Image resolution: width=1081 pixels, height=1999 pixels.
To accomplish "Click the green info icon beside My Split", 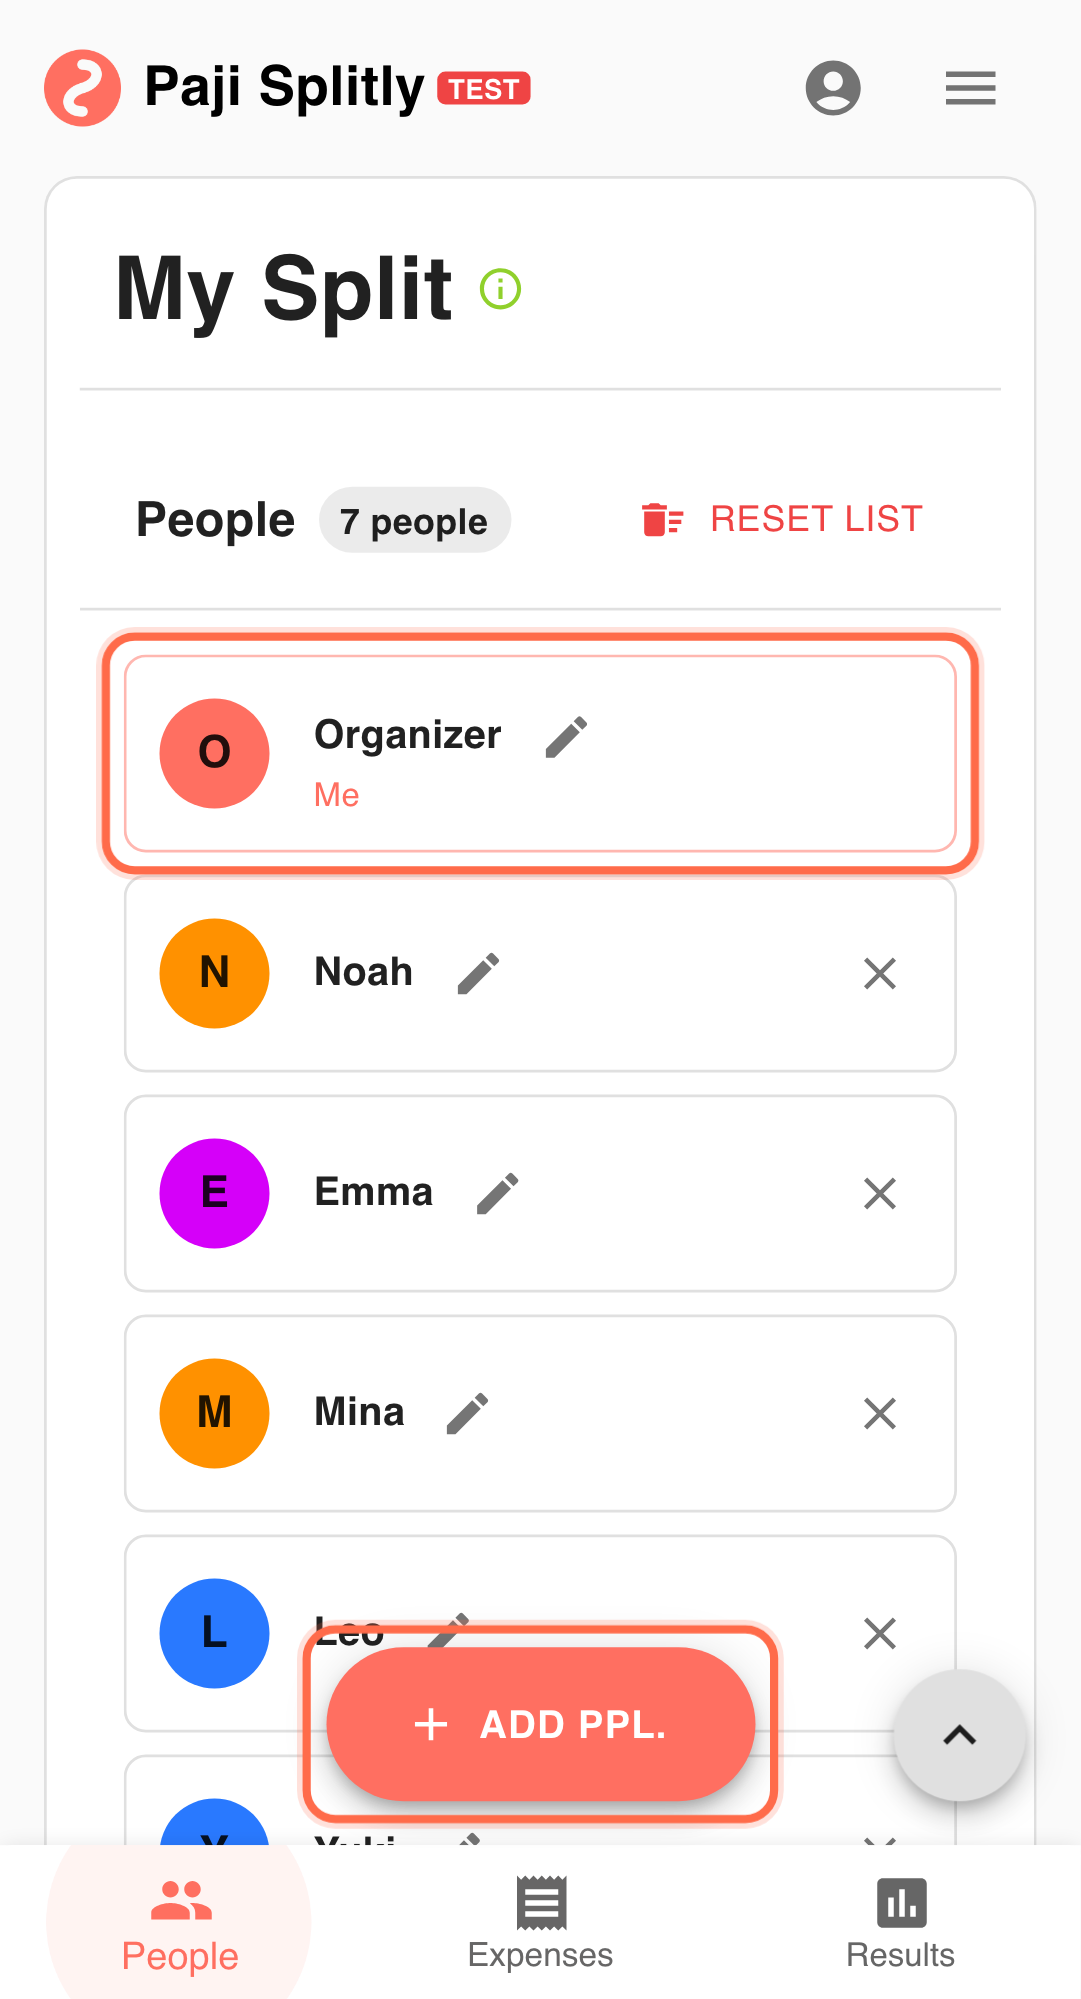I will pos(500,290).
